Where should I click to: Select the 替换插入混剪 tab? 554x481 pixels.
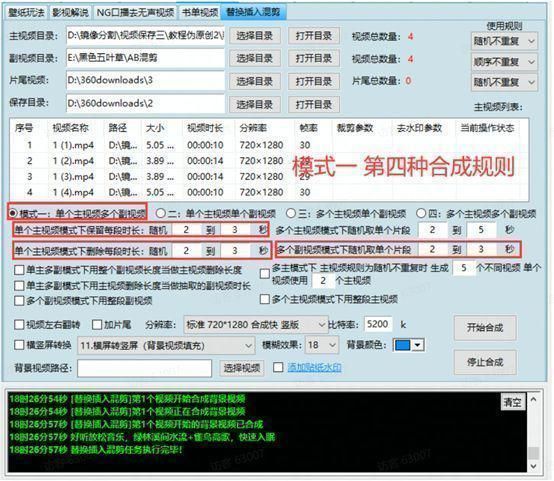(253, 12)
